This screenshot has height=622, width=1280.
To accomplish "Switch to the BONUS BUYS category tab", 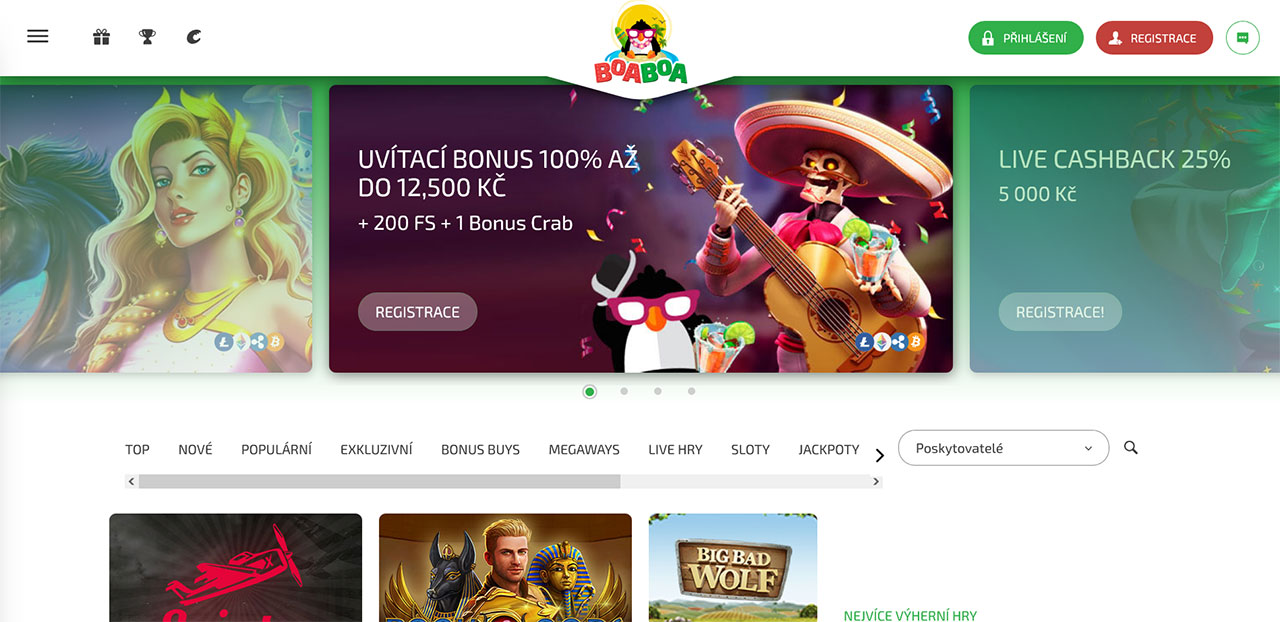I will click(480, 450).
